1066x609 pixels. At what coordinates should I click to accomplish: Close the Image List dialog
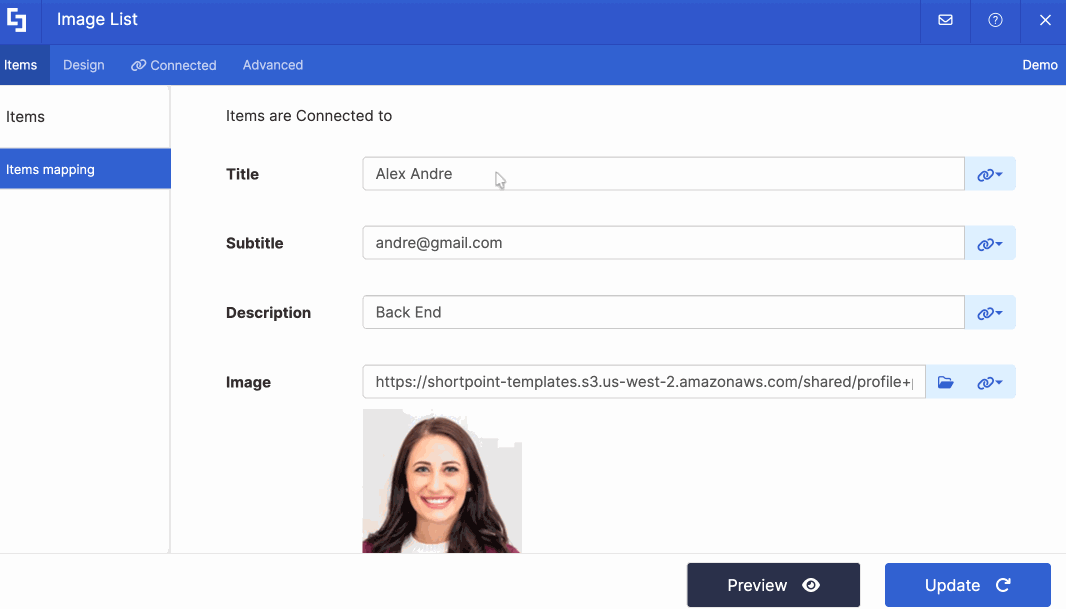[1045, 20]
